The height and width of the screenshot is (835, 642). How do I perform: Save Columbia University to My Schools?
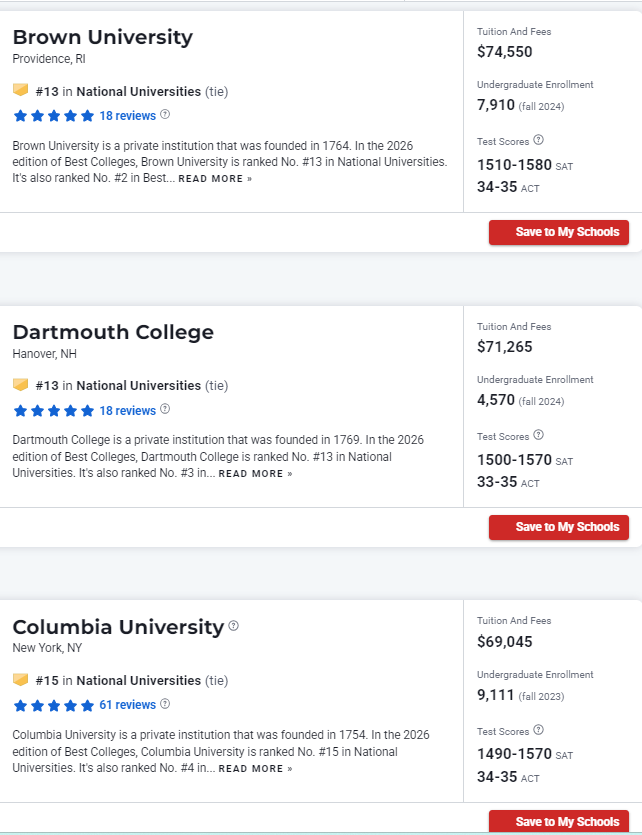coord(558,821)
